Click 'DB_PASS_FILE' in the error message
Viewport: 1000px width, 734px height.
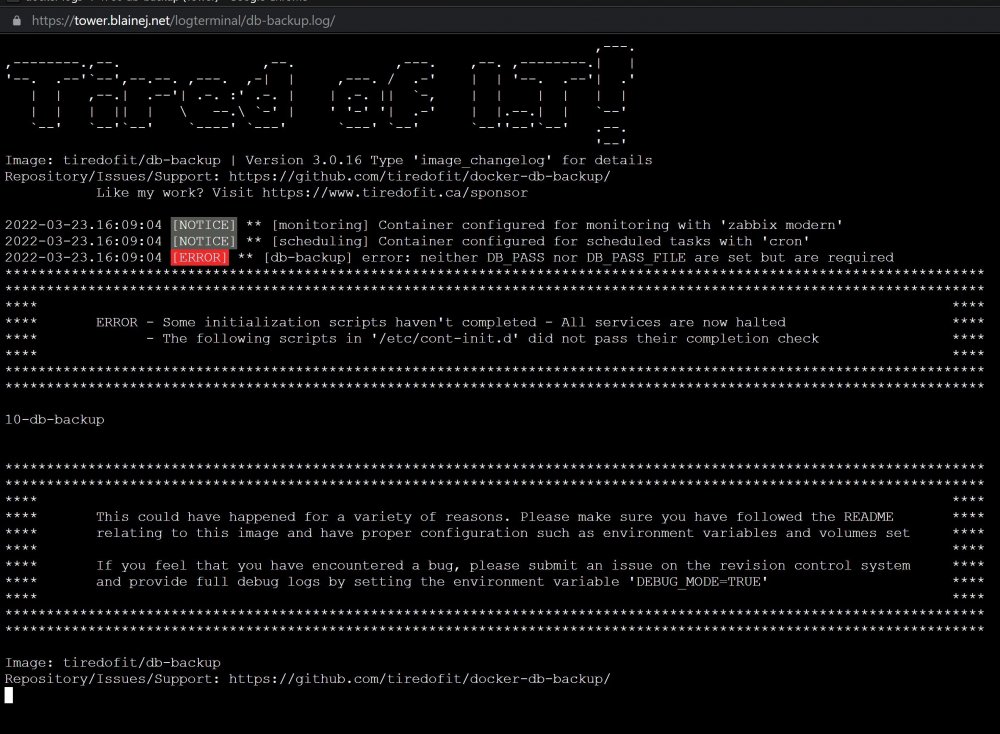tap(636, 258)
